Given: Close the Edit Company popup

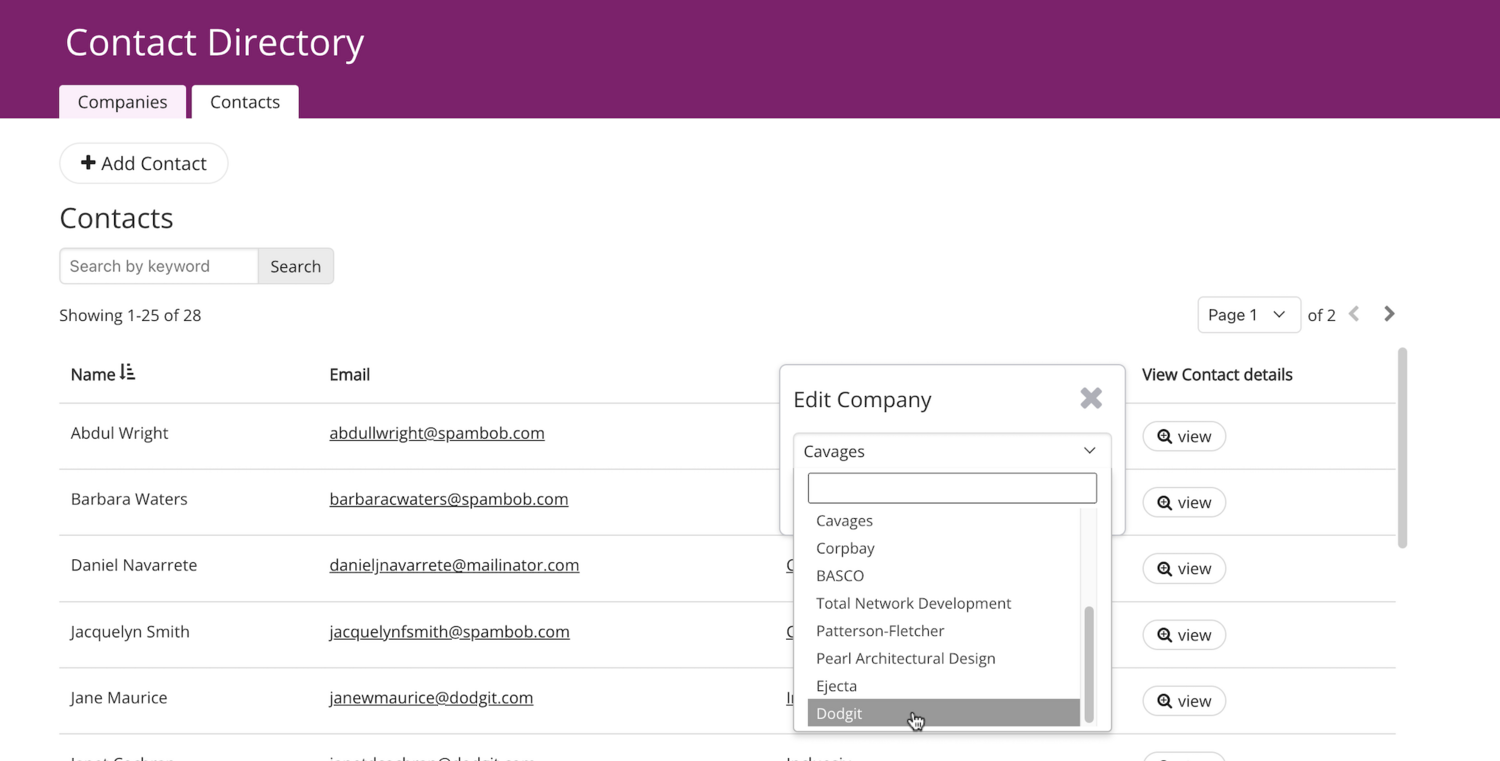Looking at the screenshot, I should [x=1090, y=398].
